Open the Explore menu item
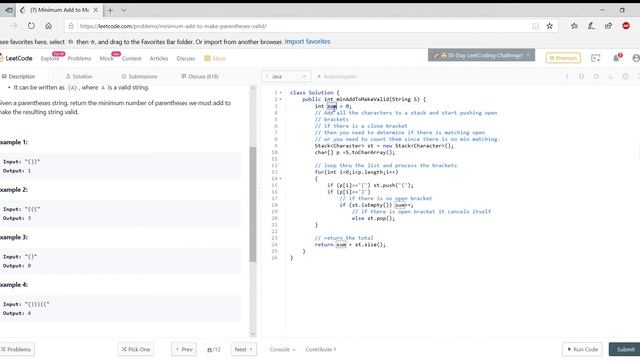Viewport: 640px width, 360px height. (x=50, y=58)
